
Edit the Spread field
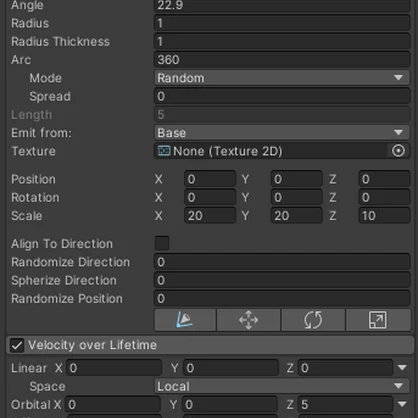click(x=282, y=96)
